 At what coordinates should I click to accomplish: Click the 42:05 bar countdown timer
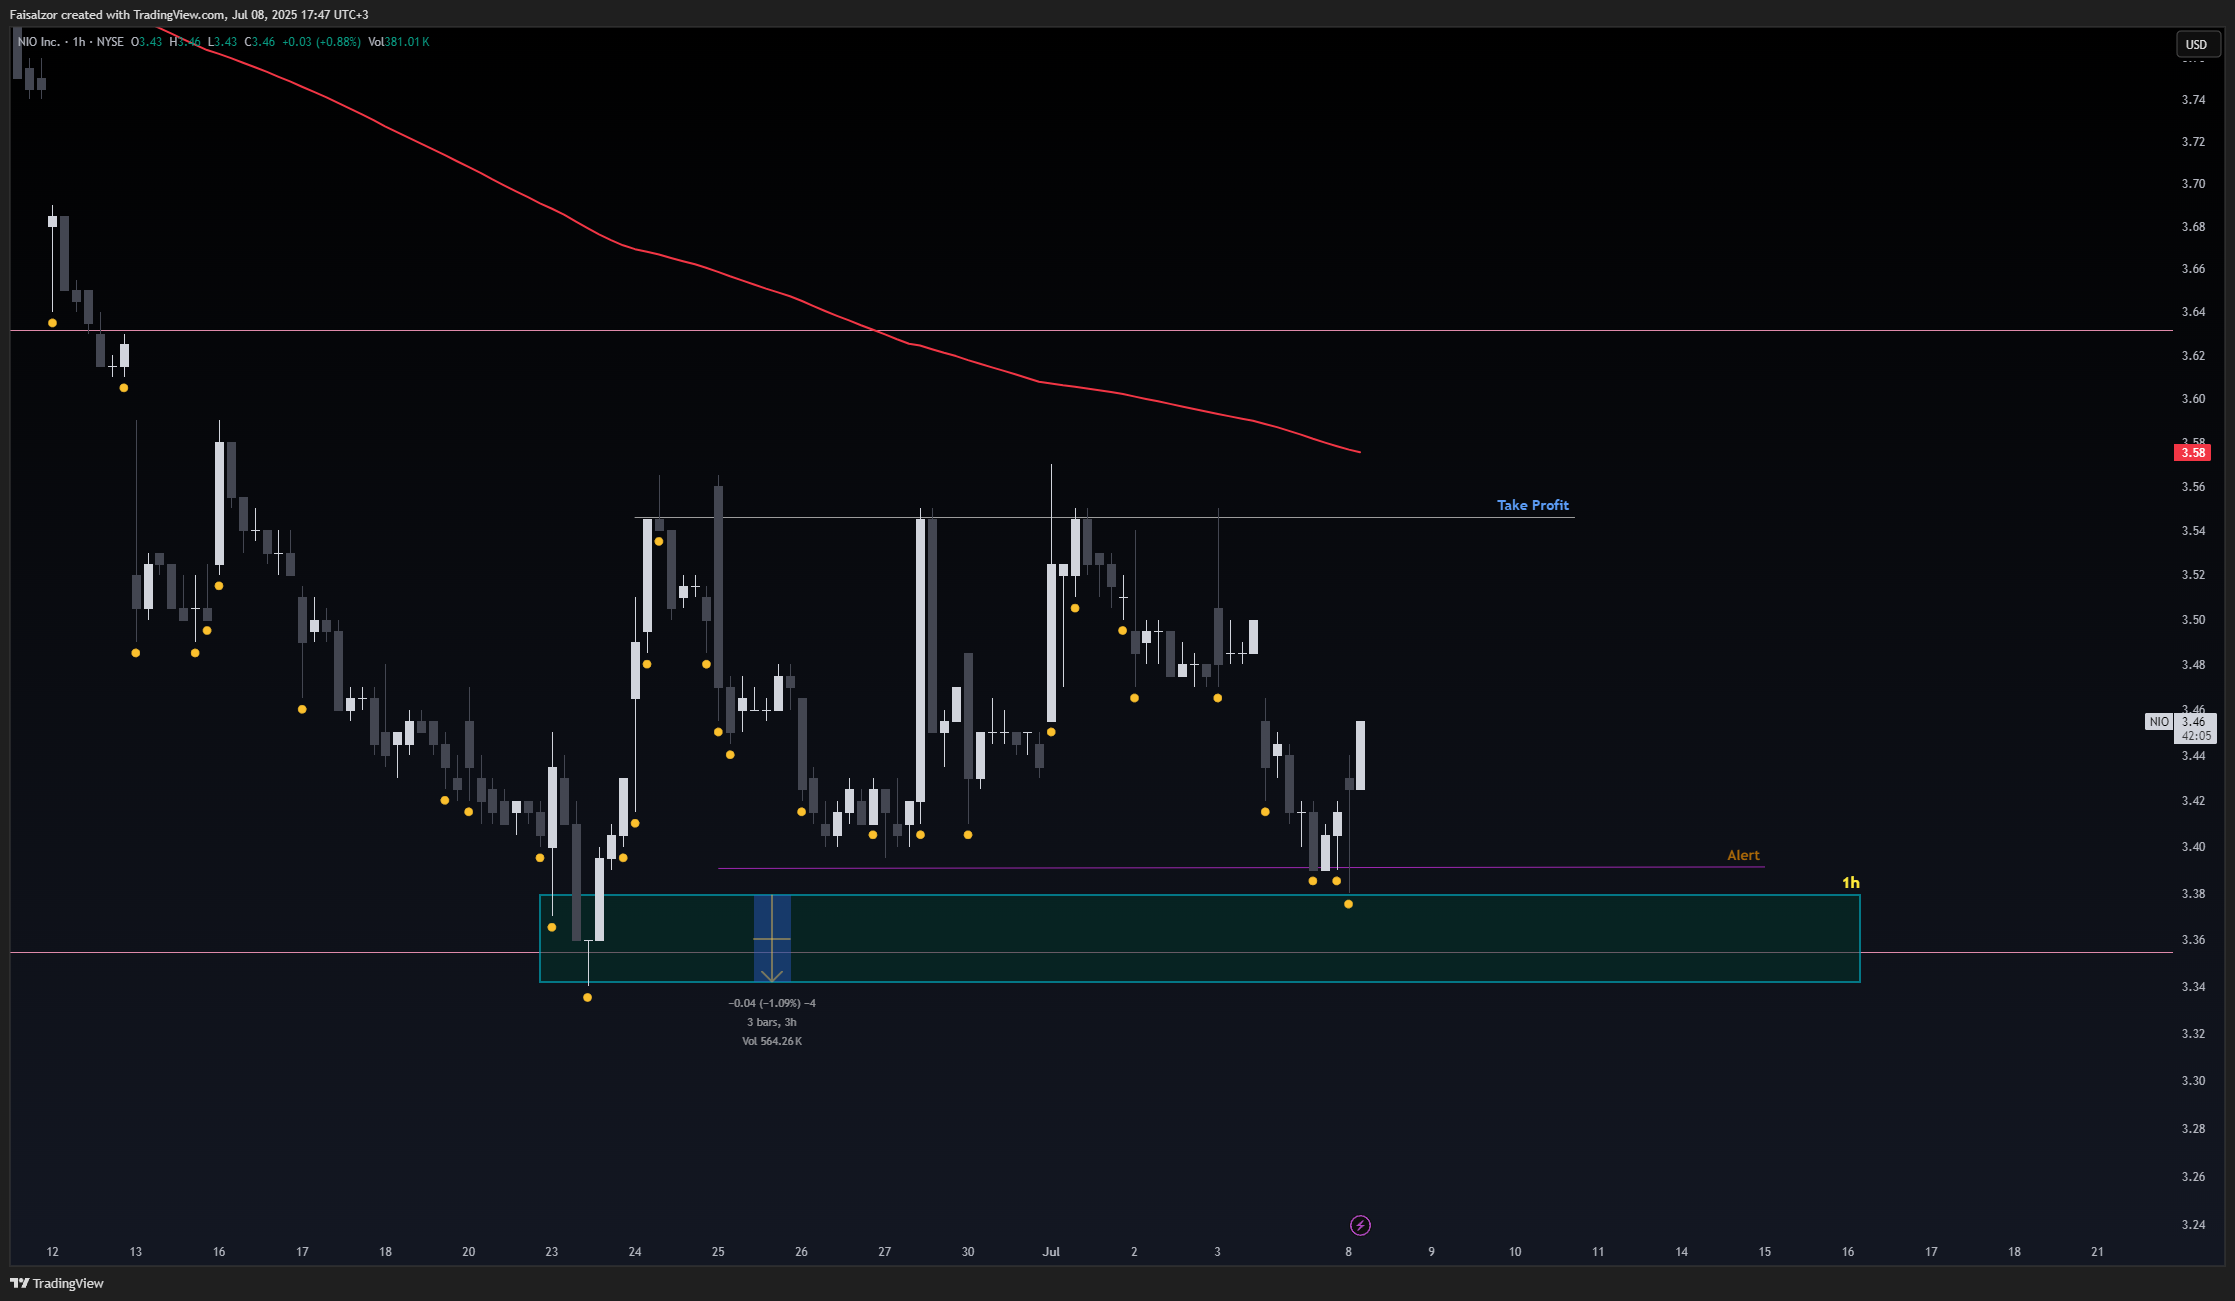pos(2196,736)
